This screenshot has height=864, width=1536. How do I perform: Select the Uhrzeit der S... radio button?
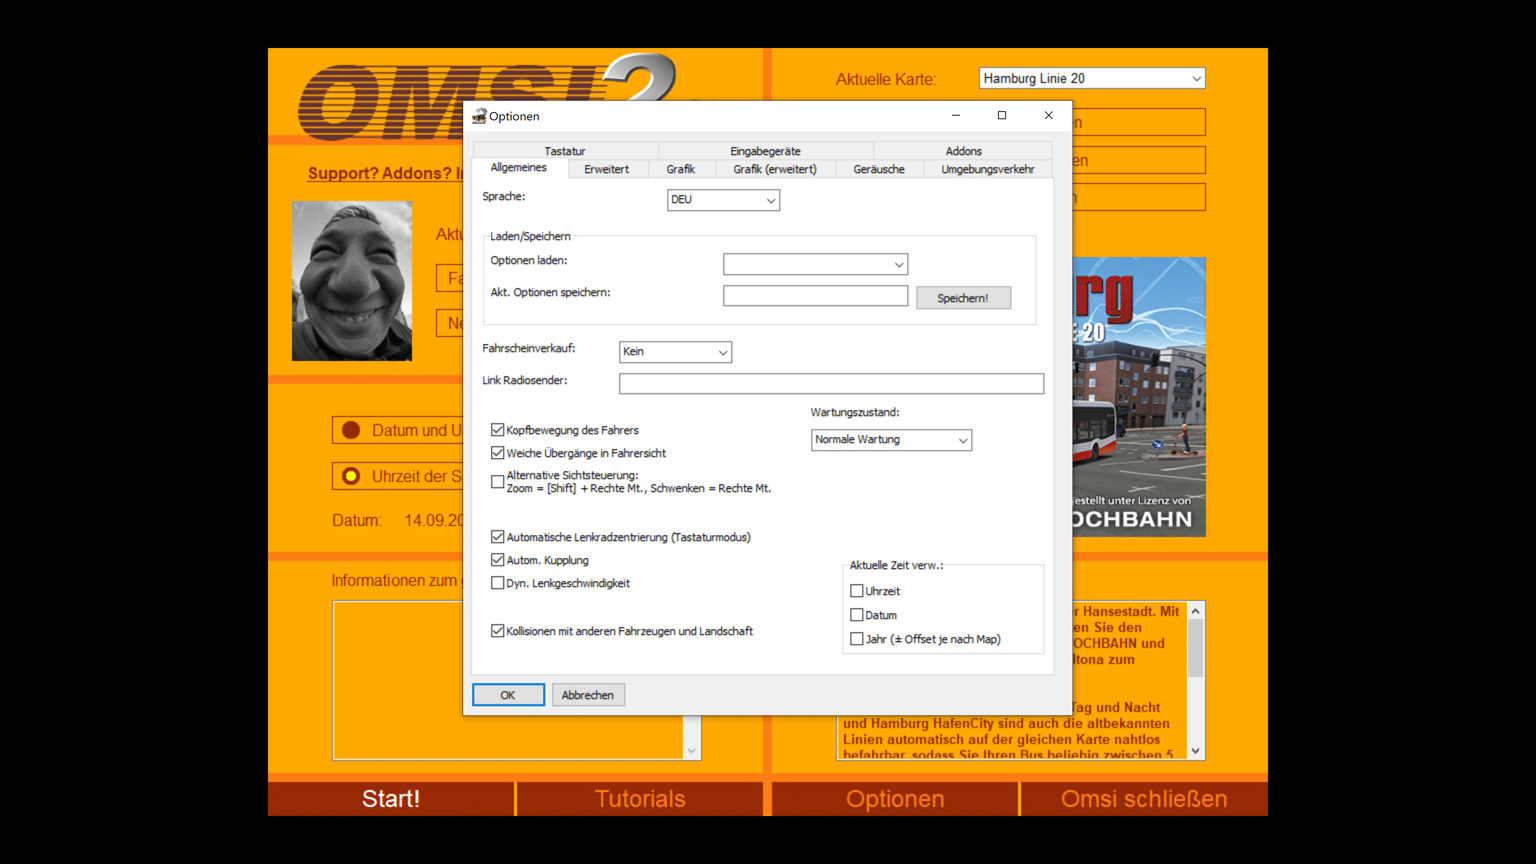coord(351,476)
